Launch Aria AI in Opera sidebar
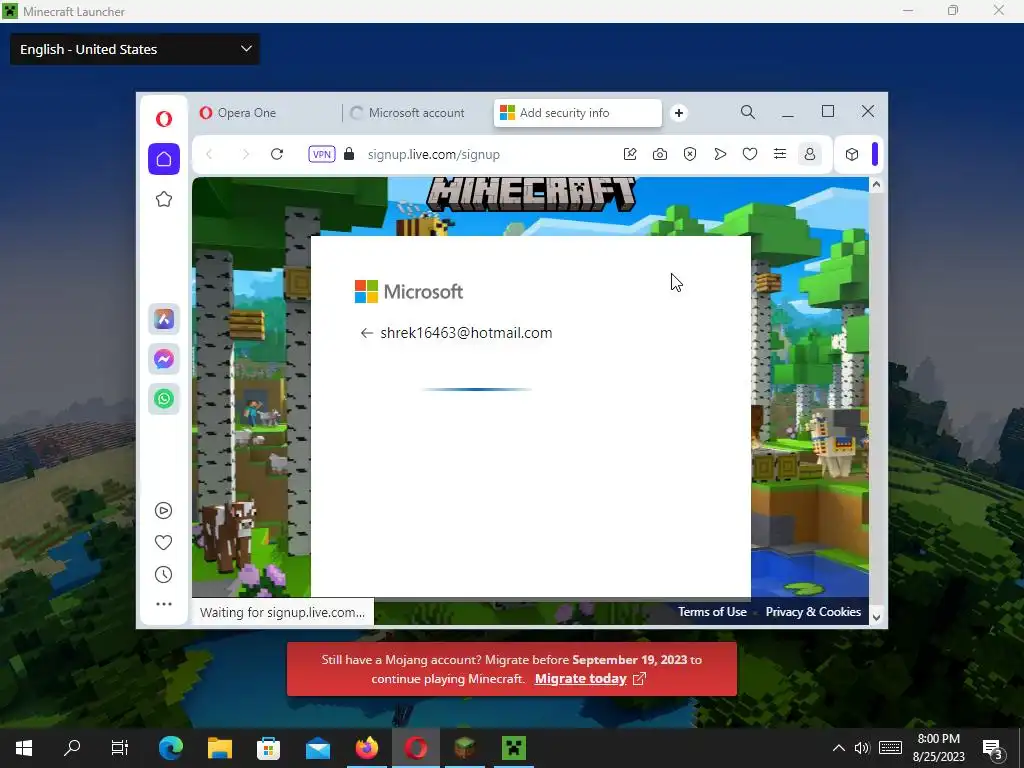 pyautogui.click(x=164, y=319)
